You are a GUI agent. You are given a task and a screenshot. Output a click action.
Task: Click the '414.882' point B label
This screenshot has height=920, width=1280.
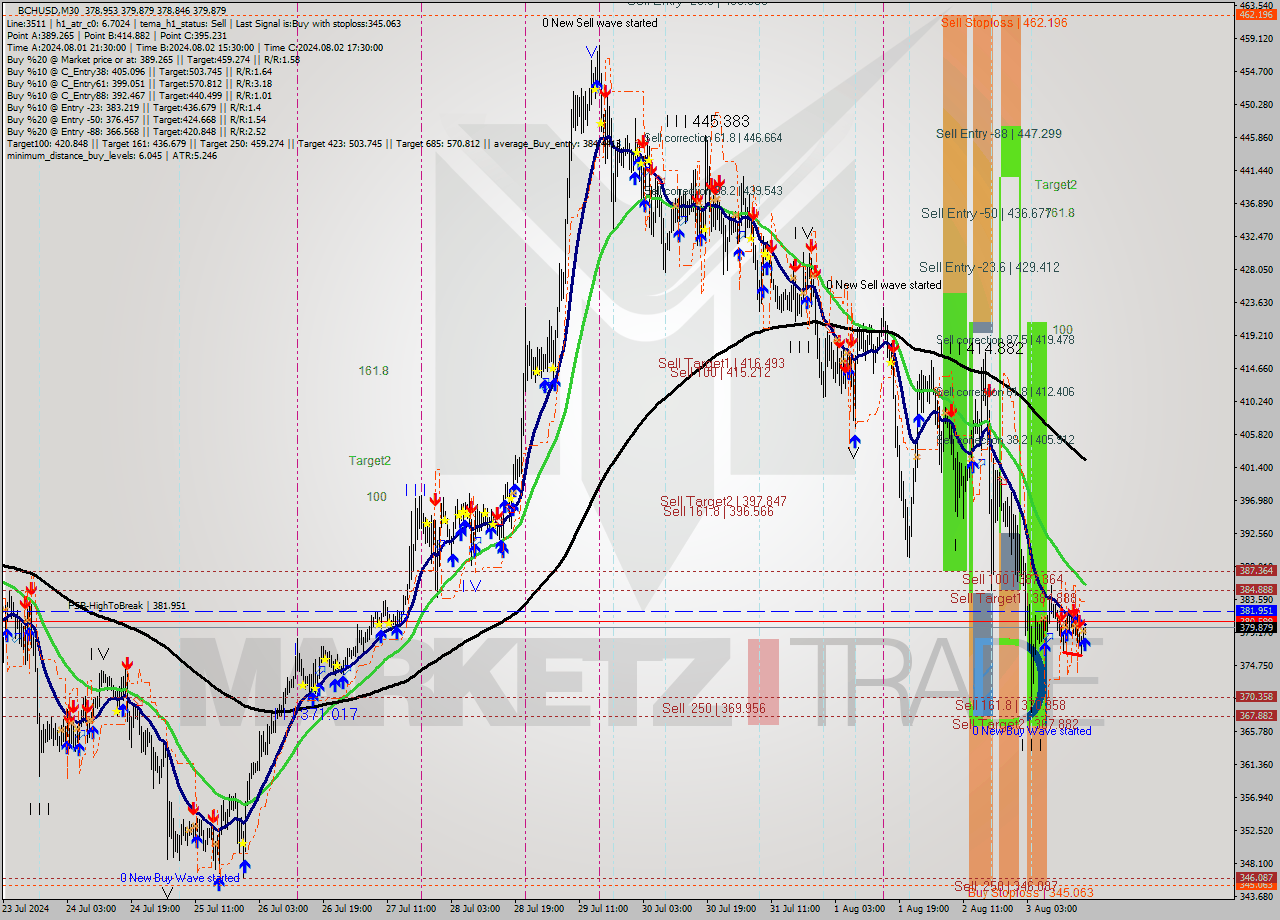(x=993, y=348)
